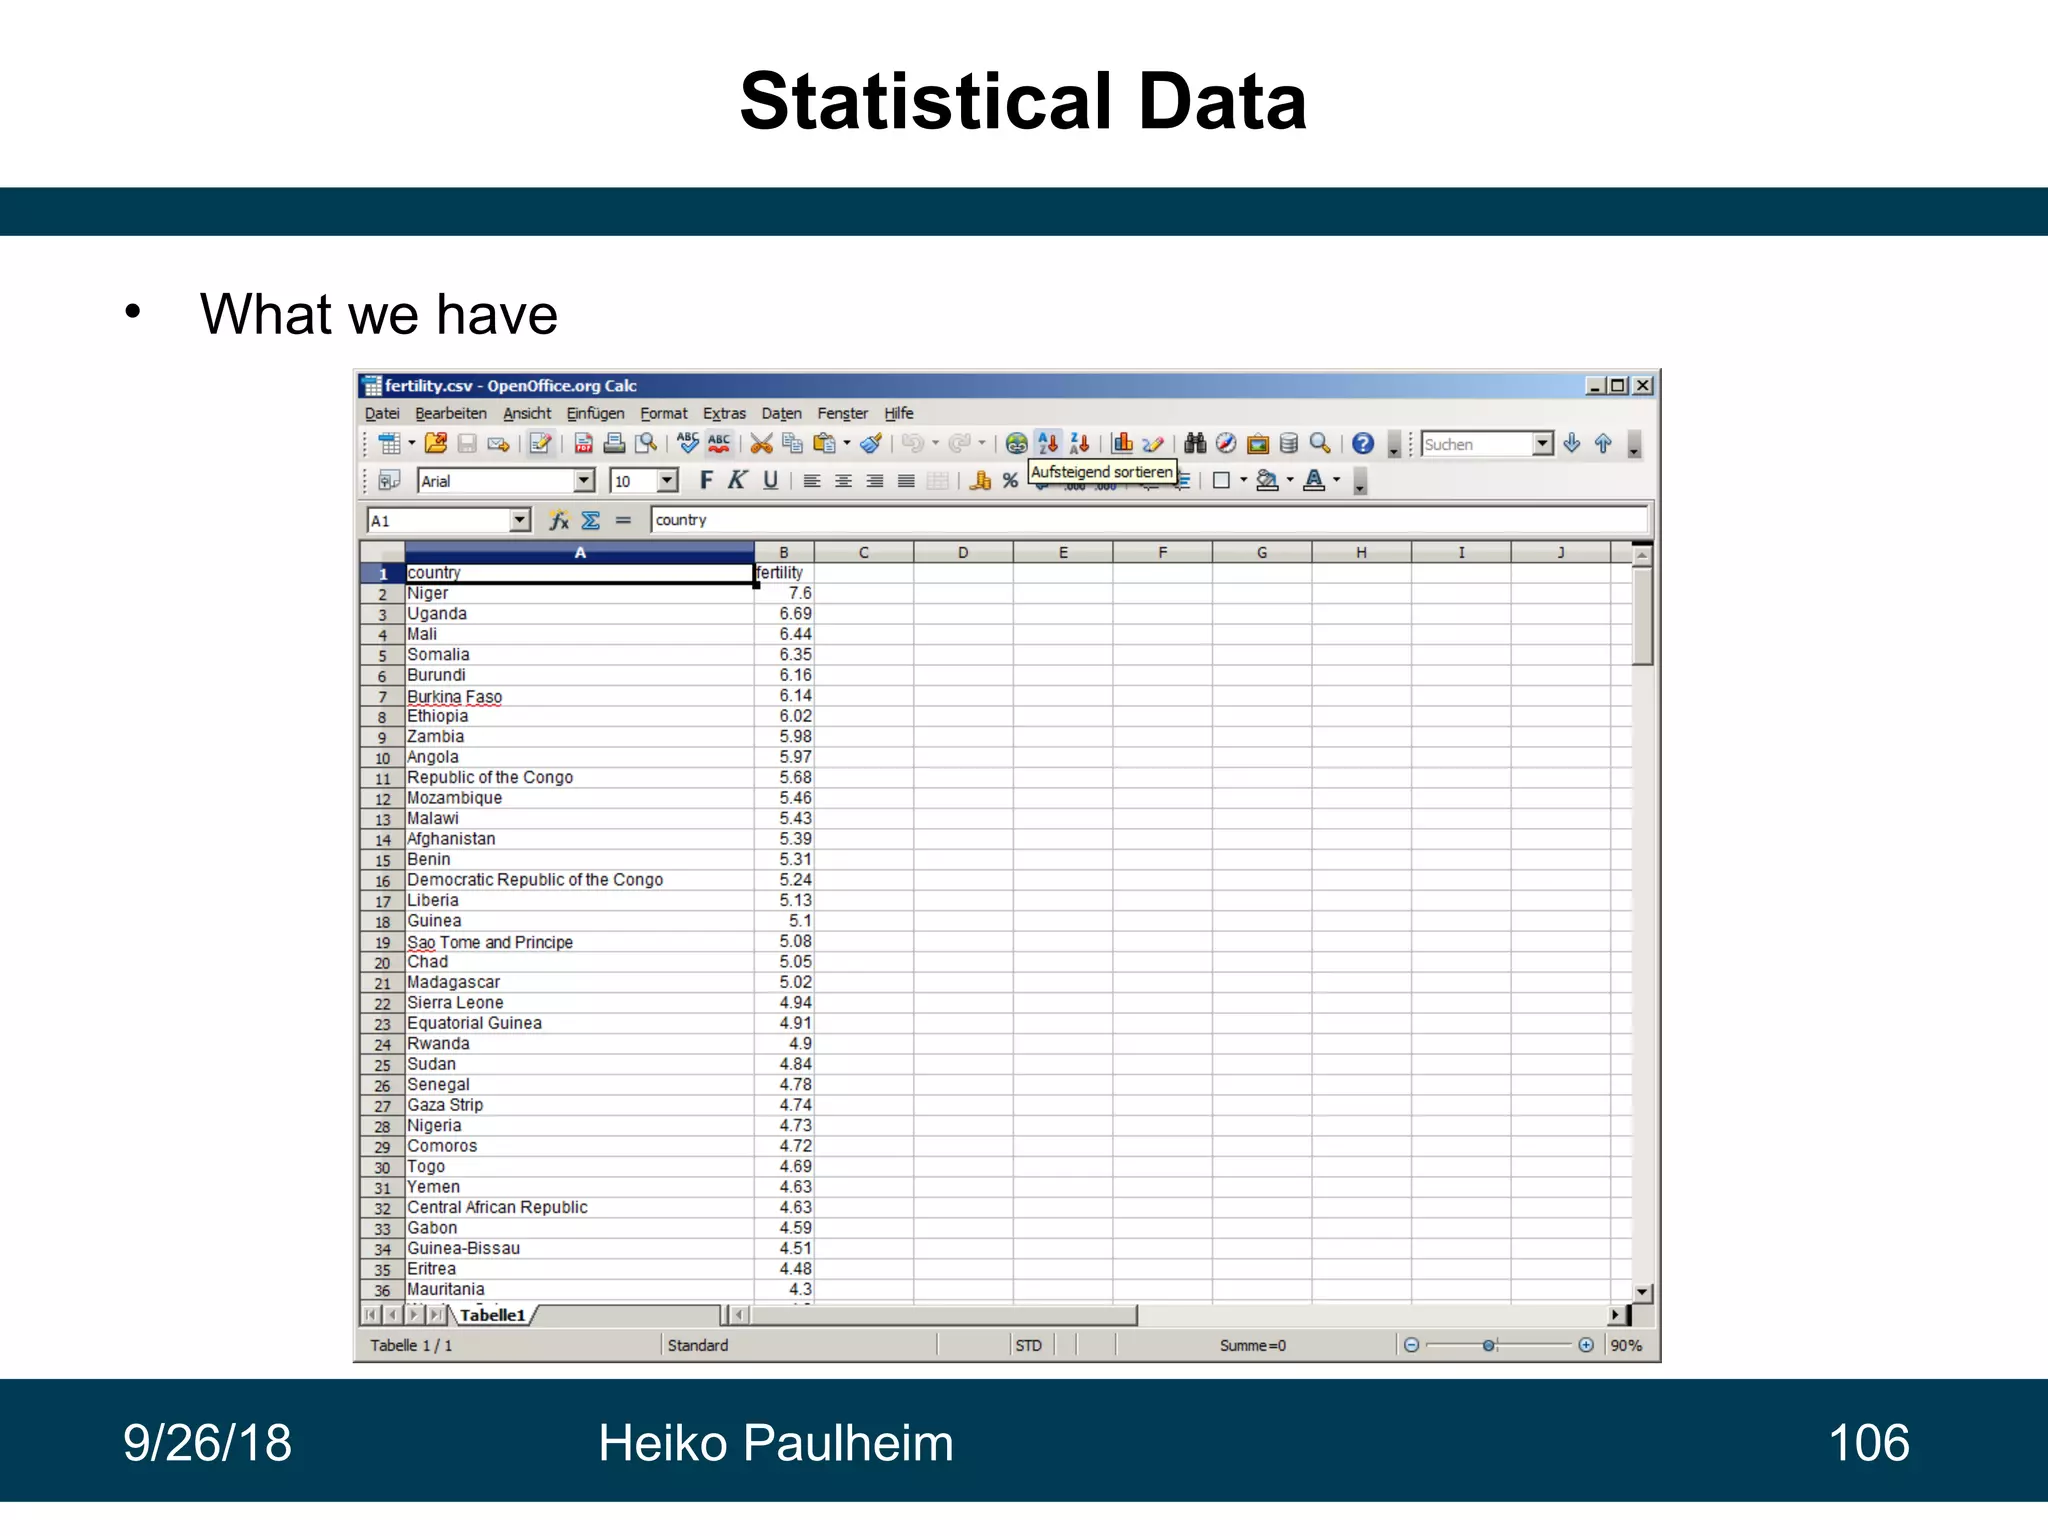Run the spelling check icon
Screen dimensions: 2048x1536
pyautogui.click(x=688, y=444)
